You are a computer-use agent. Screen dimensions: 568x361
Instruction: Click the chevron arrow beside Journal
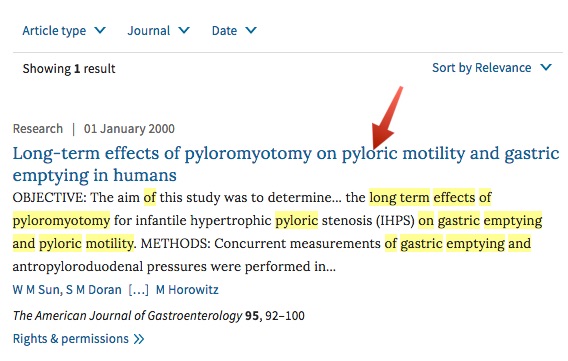184,30
